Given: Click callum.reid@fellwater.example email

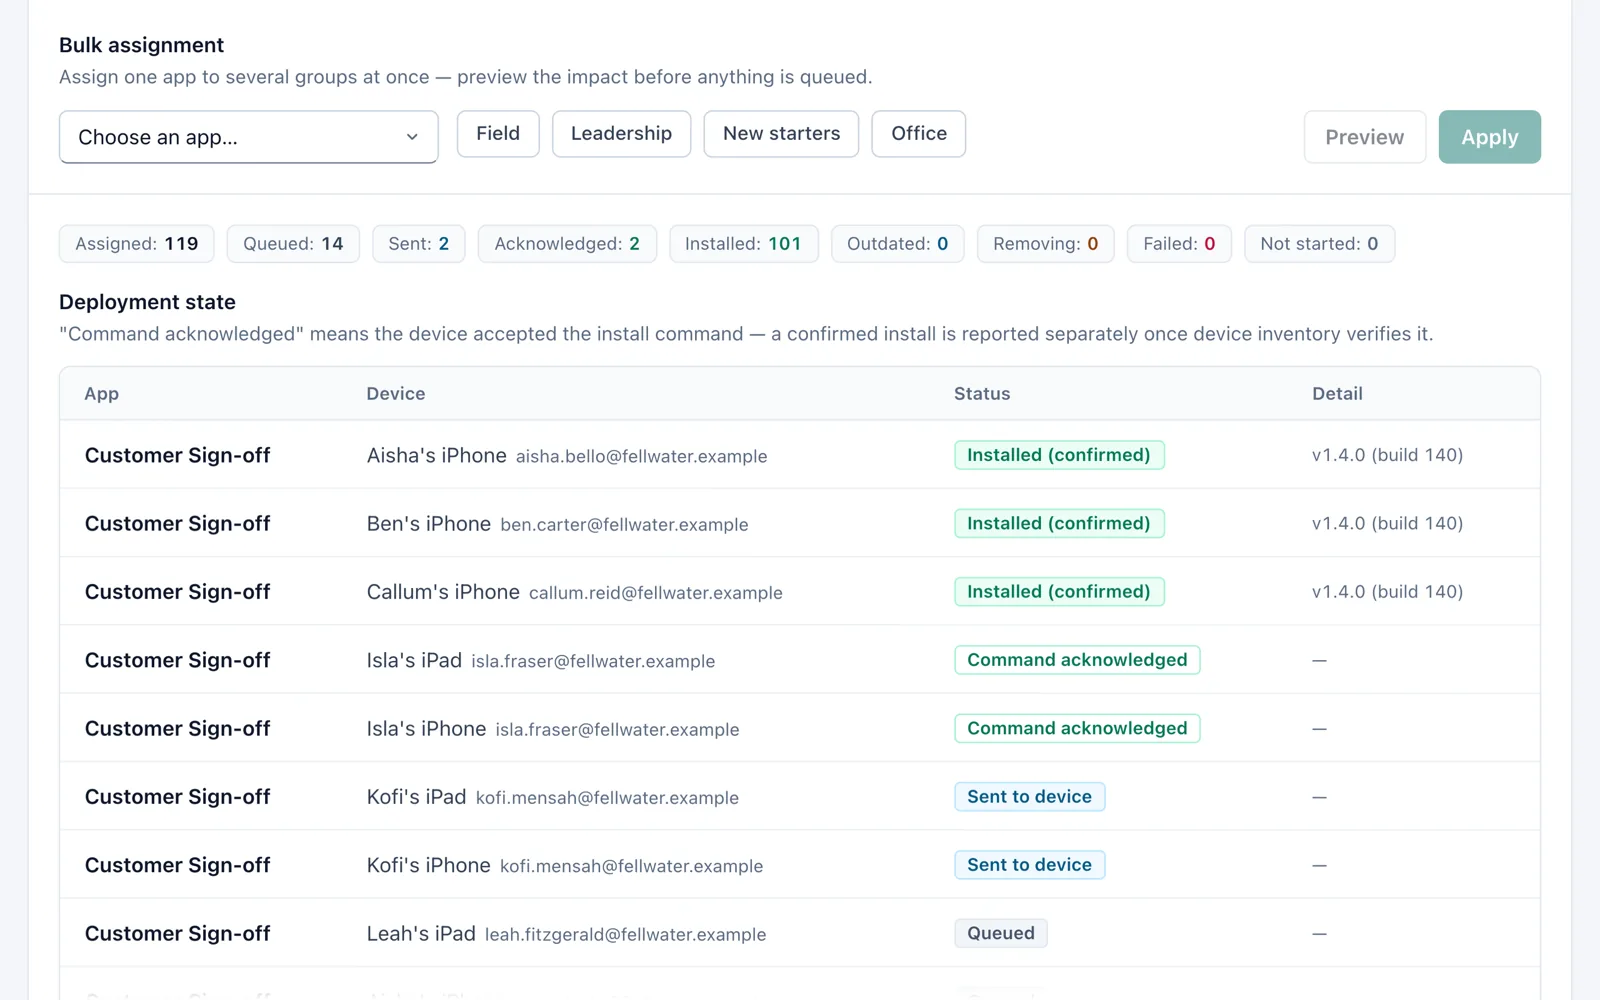Looking at the screenshot, I should point(656,593).
